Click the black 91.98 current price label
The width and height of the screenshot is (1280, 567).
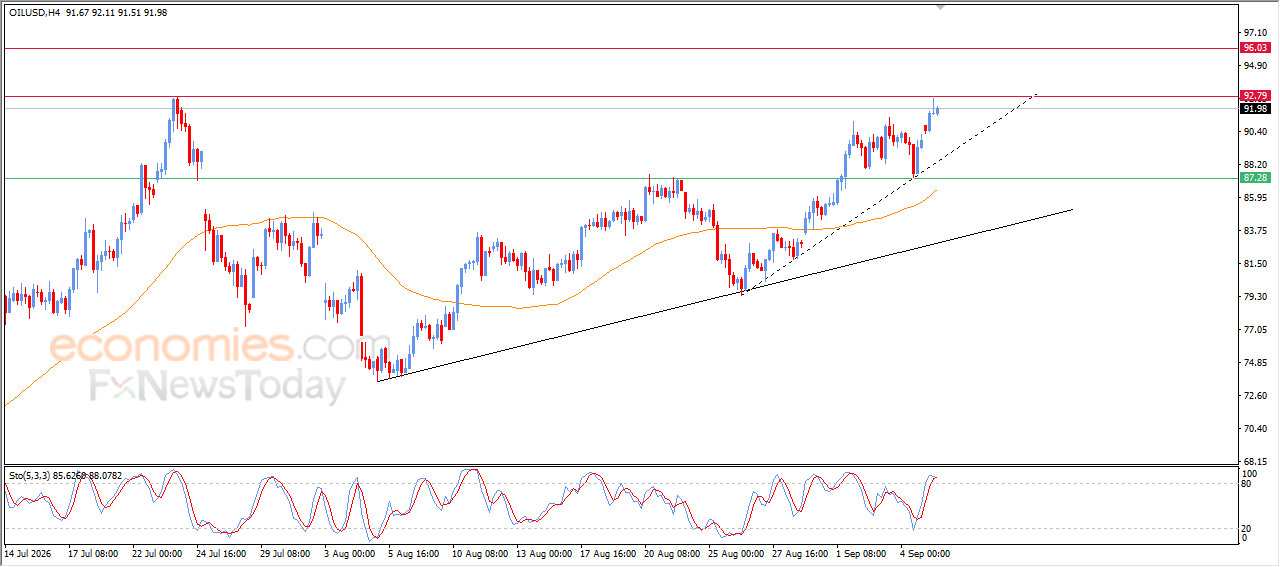[1254, 108]
